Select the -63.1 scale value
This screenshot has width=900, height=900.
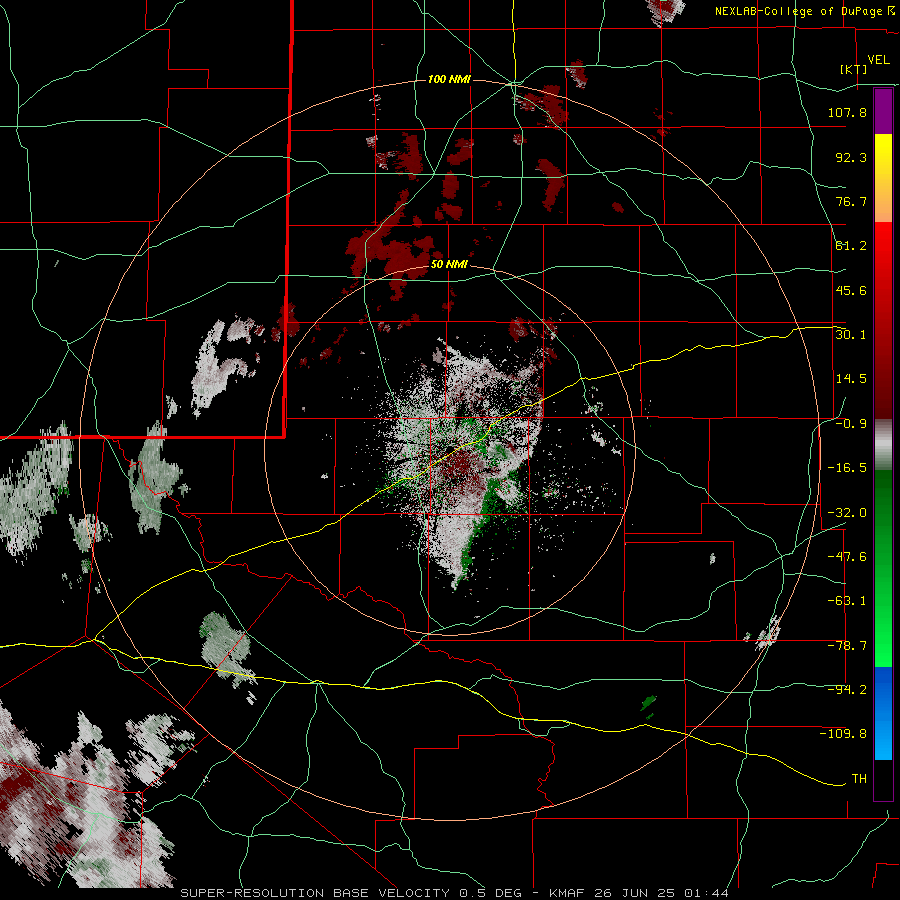point(847,601)
